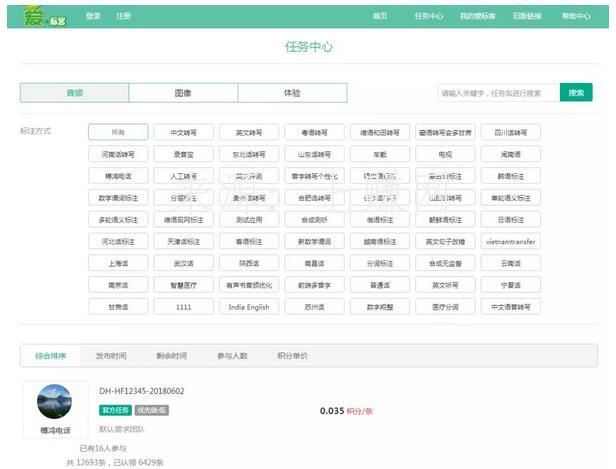616x469 pixels.
Task: Sort tasks by 综合排序
Action: pyautogui.click(x=52, y=355)
